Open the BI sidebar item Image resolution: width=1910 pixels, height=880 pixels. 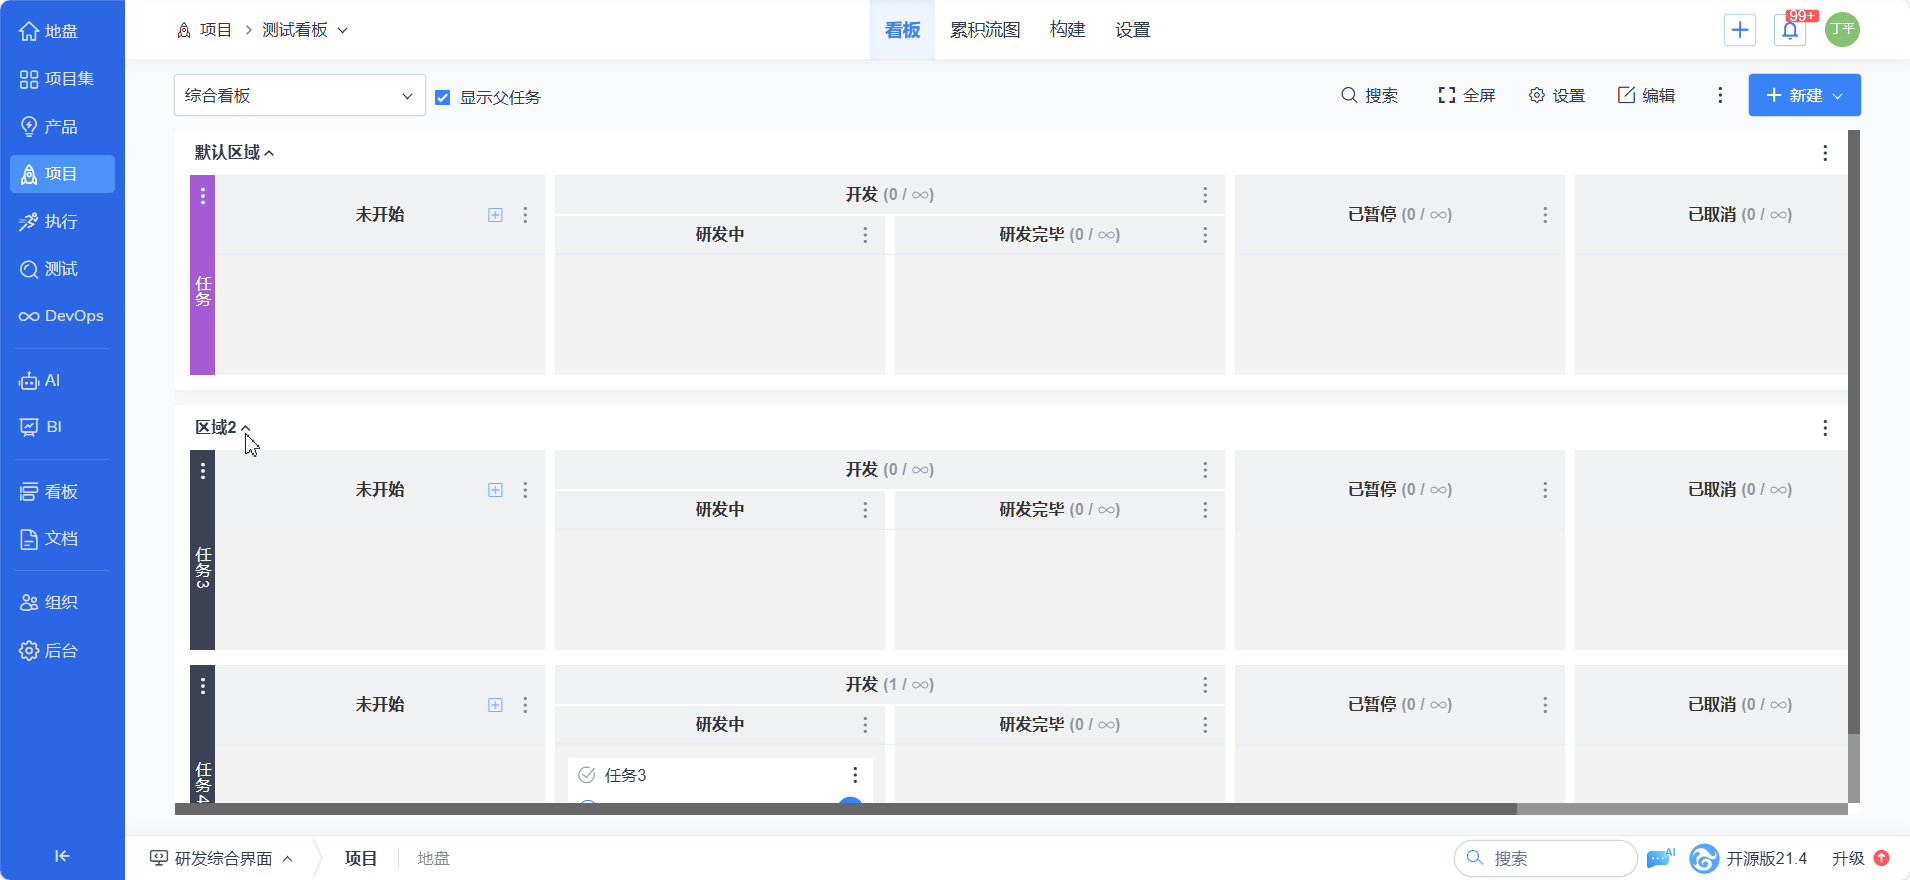(x=62, y=427)
